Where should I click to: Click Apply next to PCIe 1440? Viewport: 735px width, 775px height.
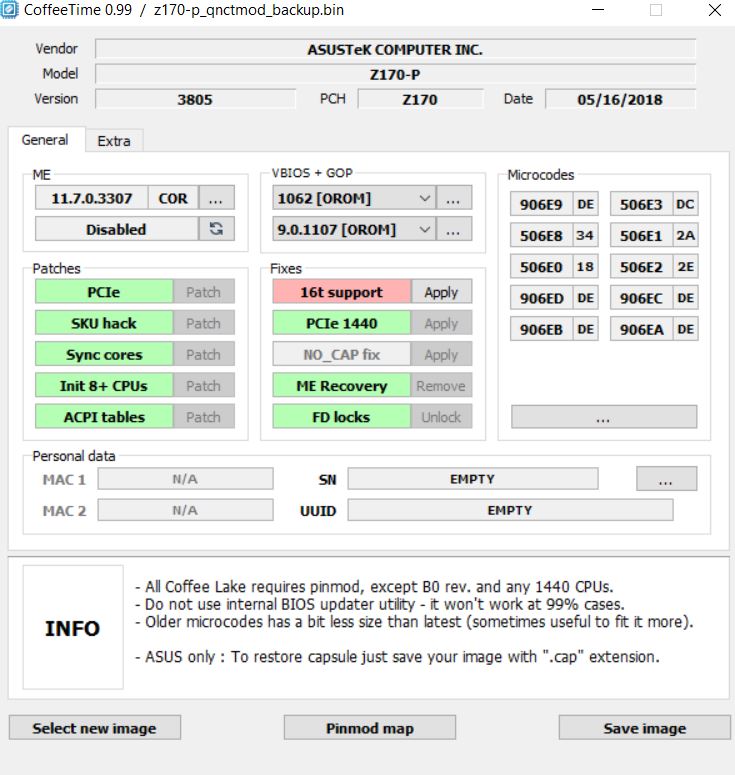(441, 323)
